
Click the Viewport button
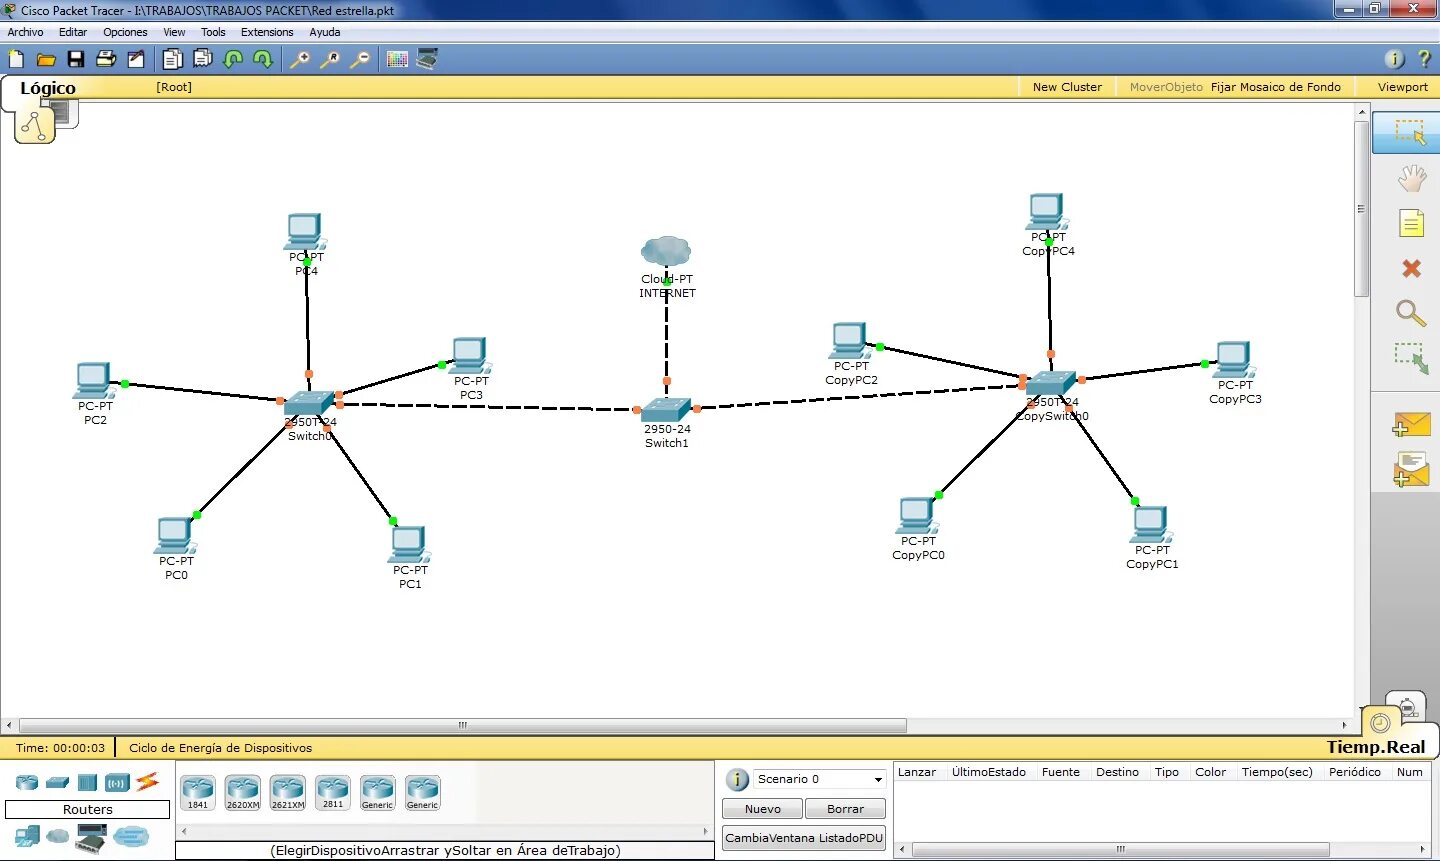point(1402,87)
